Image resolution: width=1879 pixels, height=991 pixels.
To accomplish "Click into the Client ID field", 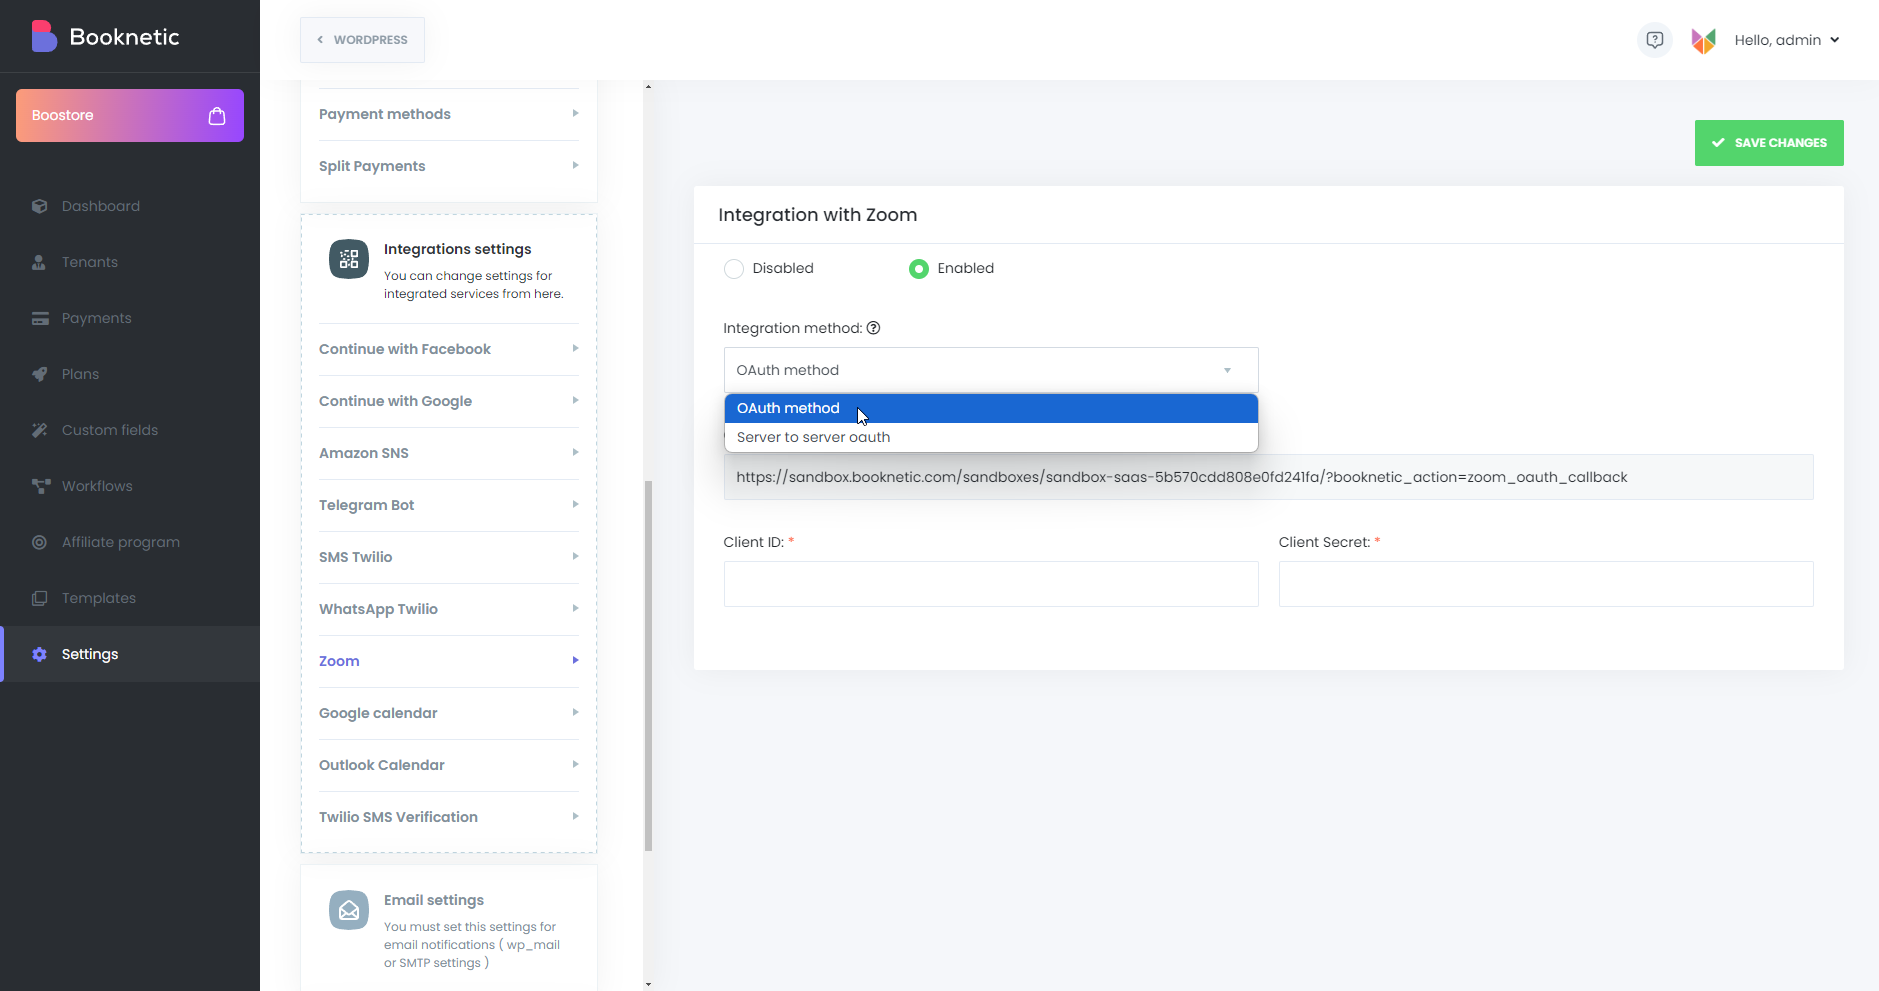I will pos(991,584).
